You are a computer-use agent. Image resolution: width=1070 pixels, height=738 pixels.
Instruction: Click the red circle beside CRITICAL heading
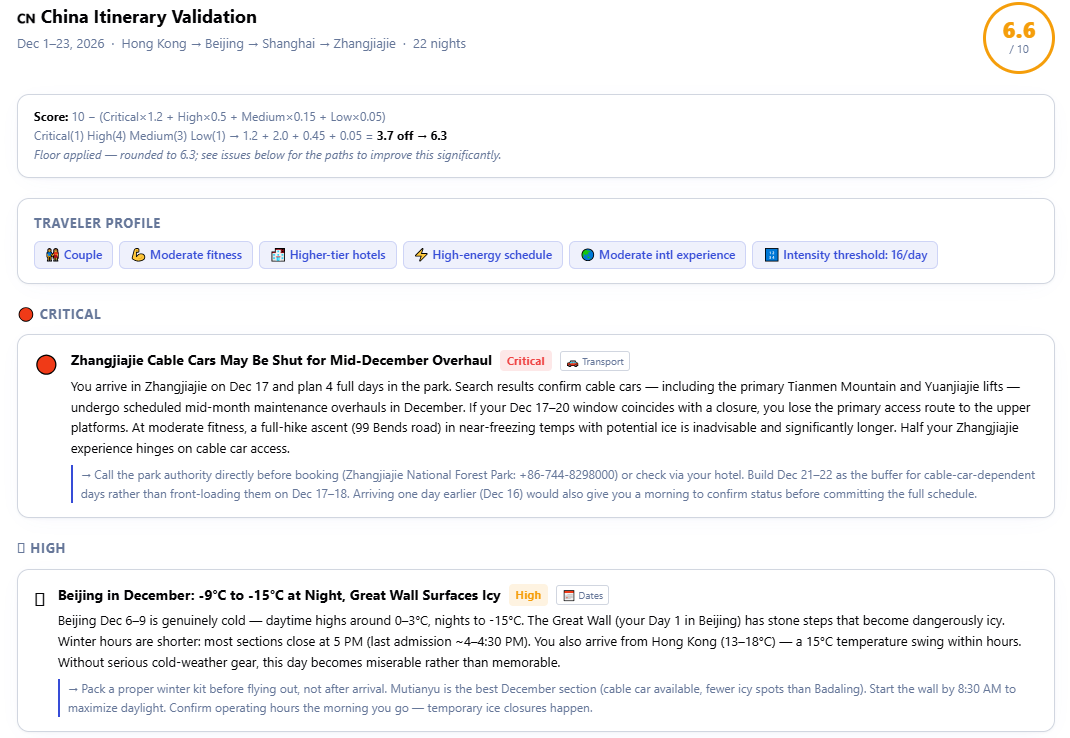pyautogui.click(x=26, y=315)
